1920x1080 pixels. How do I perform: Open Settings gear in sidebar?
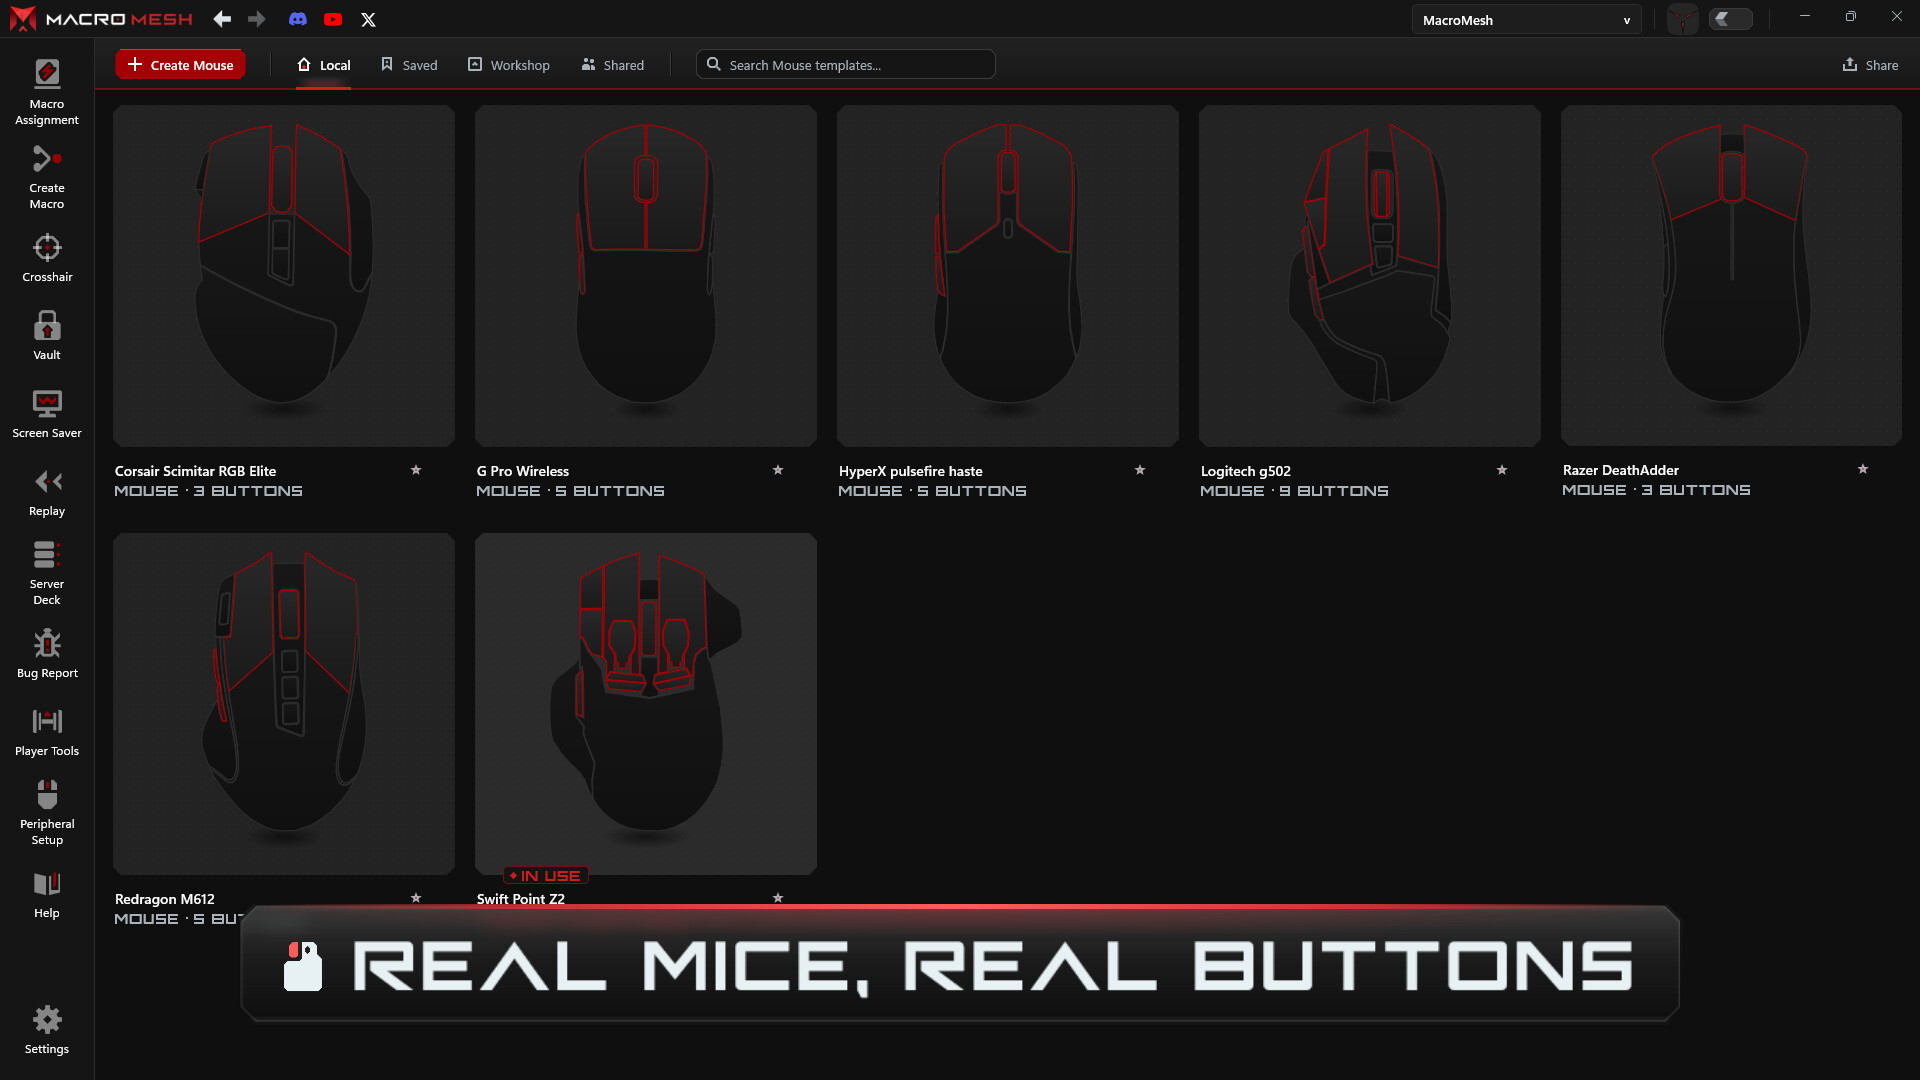coord(47,1030)
